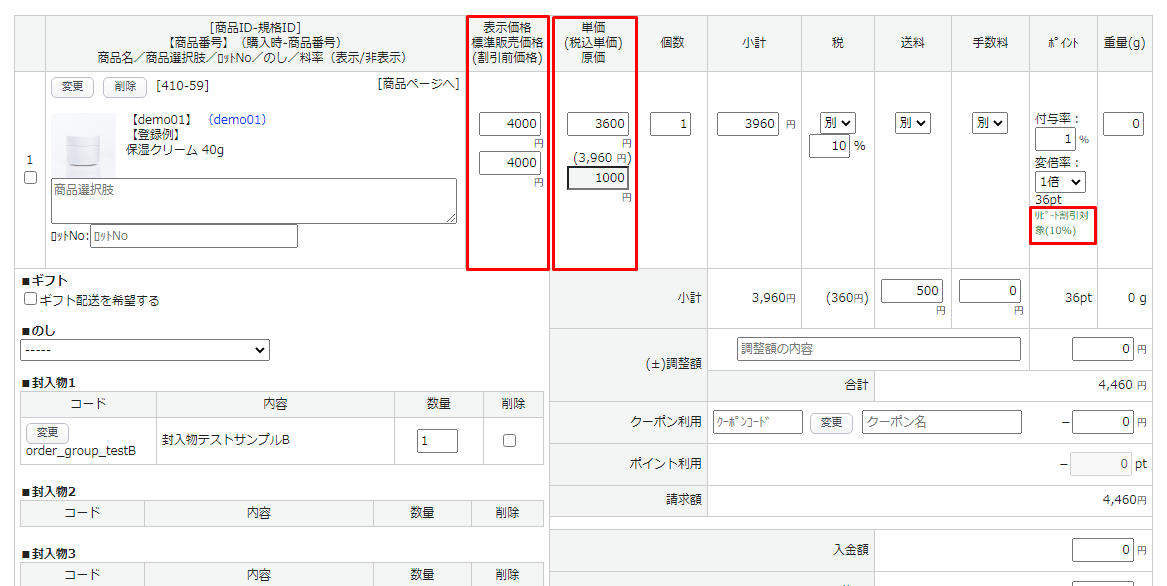The image size is (1167, 586).
Task: Click the 合計 value 4,460 円
Action: coord(1122,385)
